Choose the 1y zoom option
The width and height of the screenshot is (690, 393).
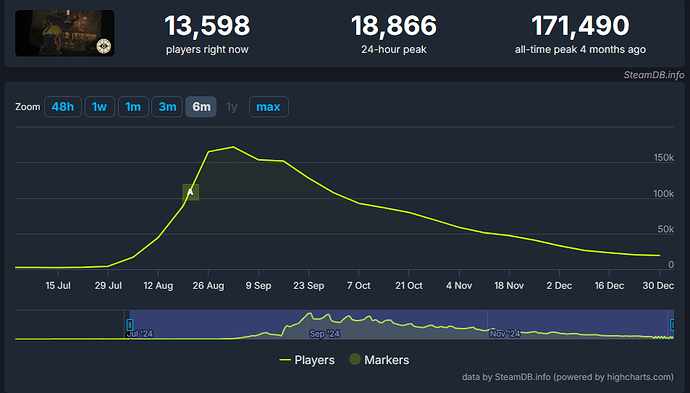[232, 107]
